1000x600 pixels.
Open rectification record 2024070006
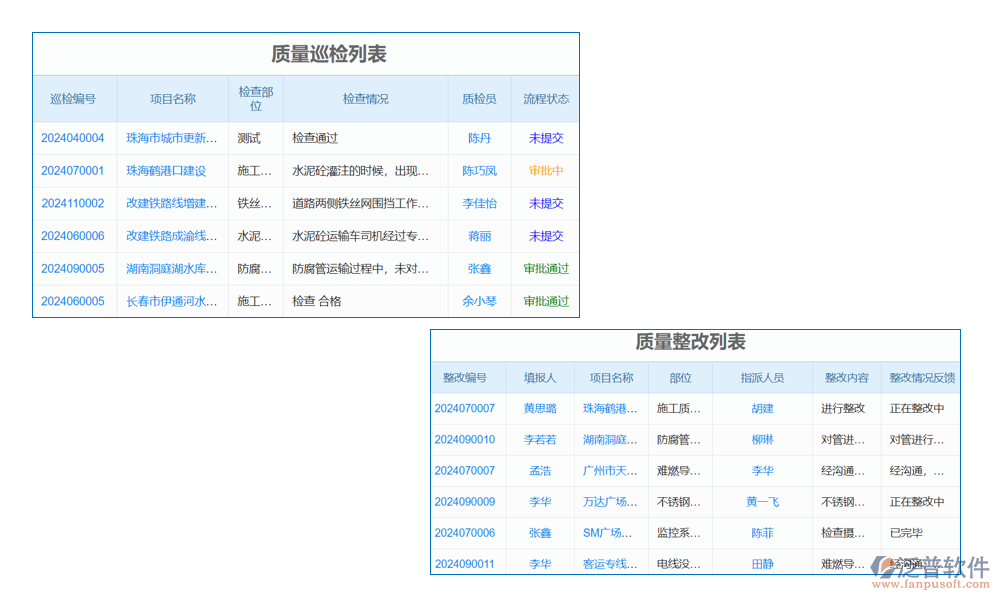point(464,533)
